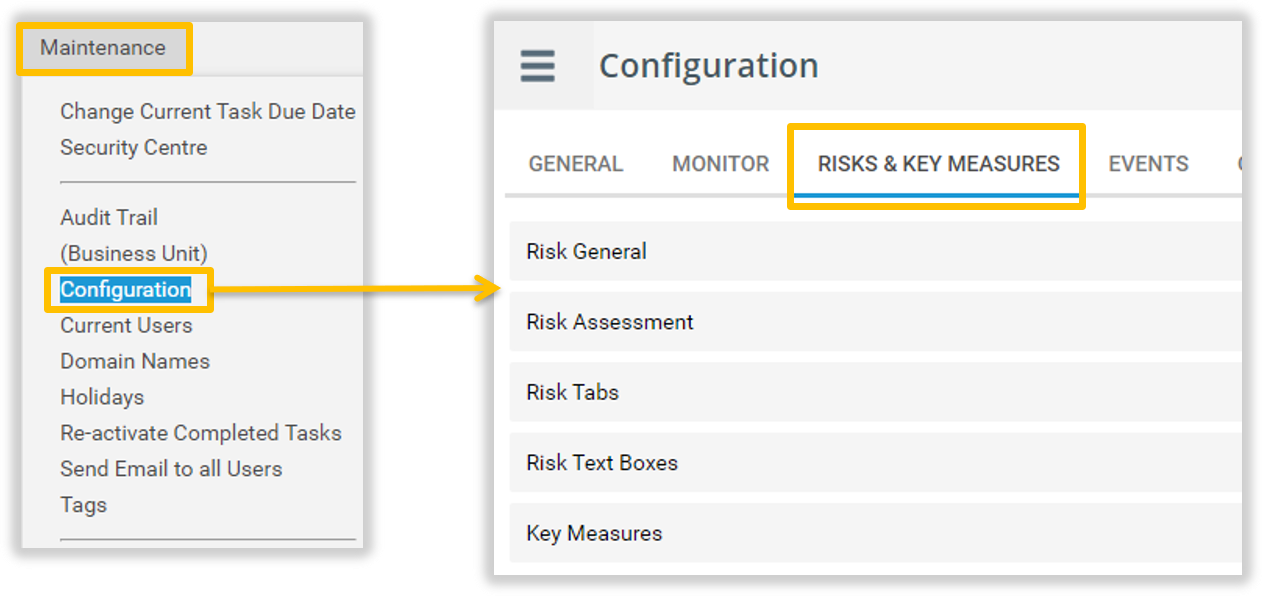
Task: Choose Re-activate Completed Tasks
Action: 201,434
